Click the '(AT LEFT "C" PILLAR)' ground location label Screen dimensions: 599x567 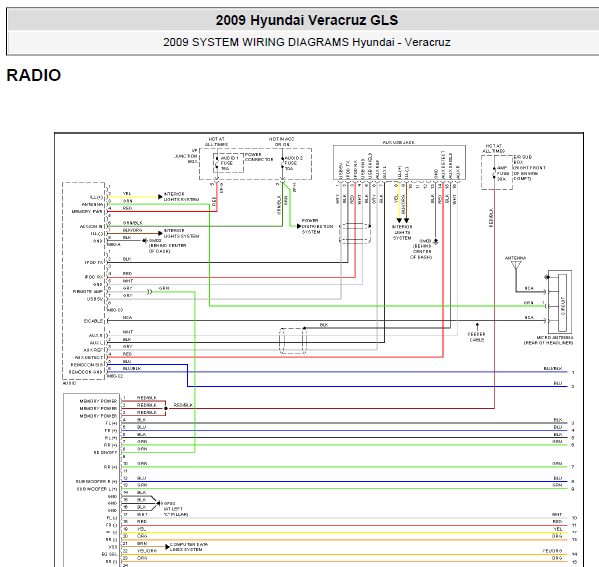pos(175,511)
